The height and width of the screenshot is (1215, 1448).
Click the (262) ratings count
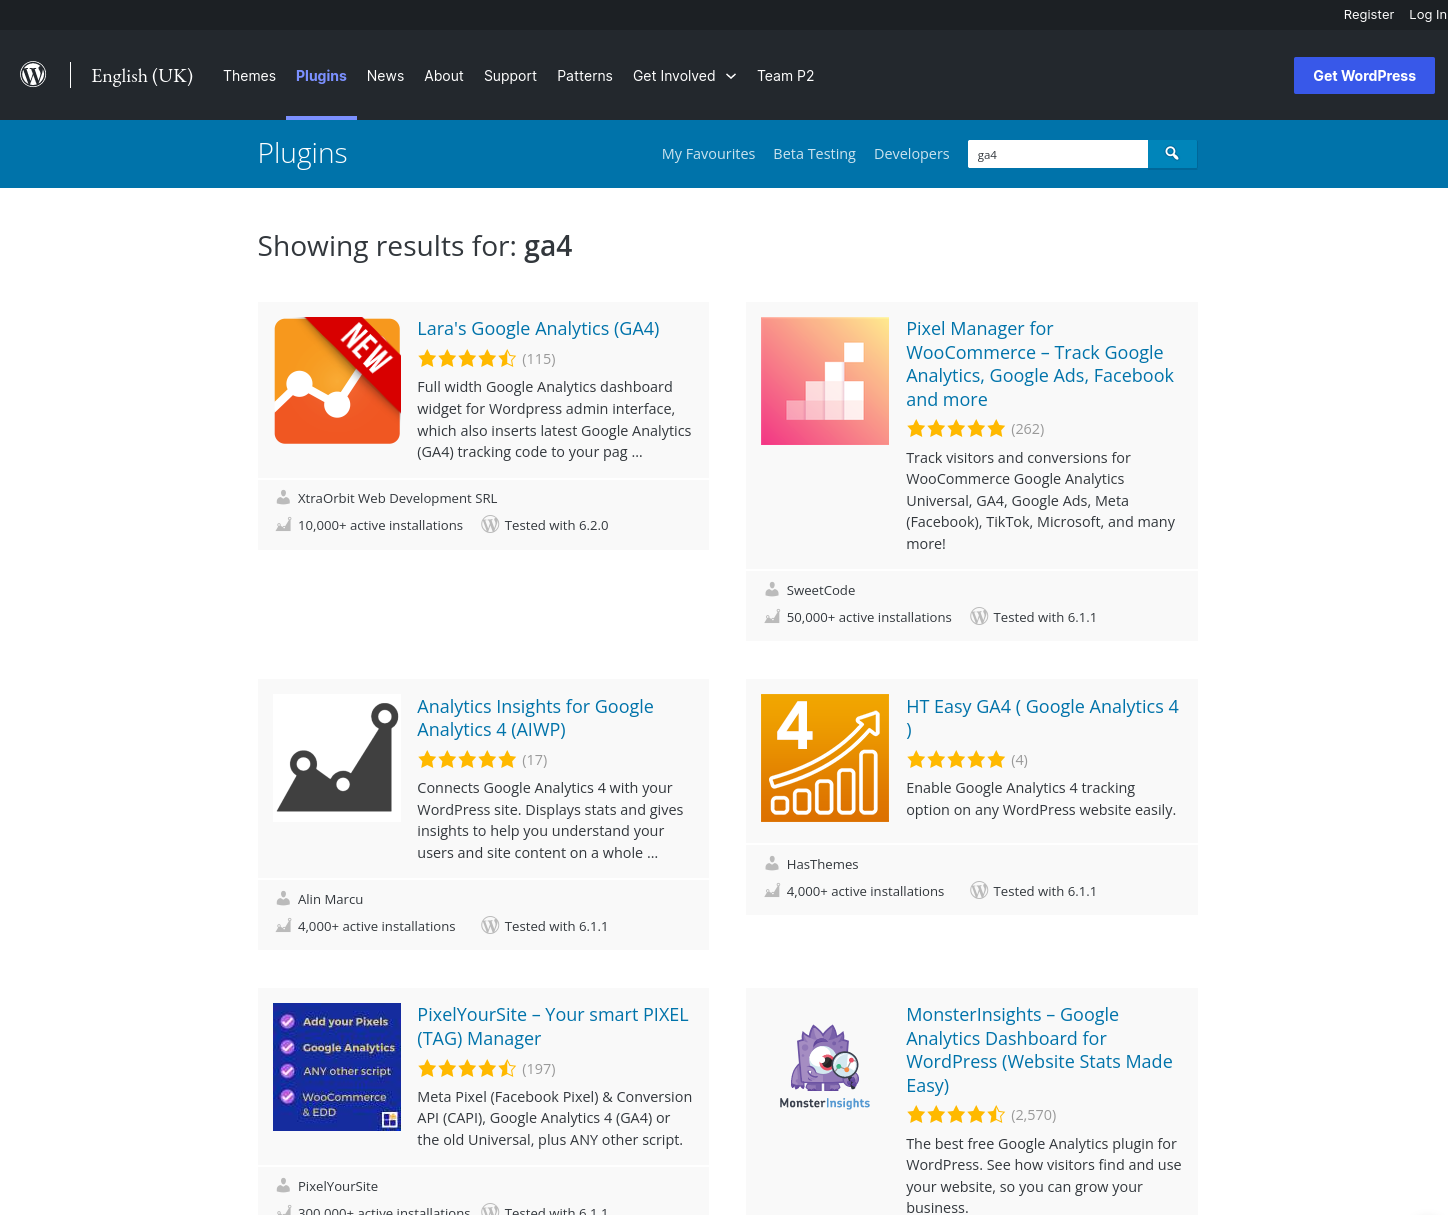[x=1027, y=429]
